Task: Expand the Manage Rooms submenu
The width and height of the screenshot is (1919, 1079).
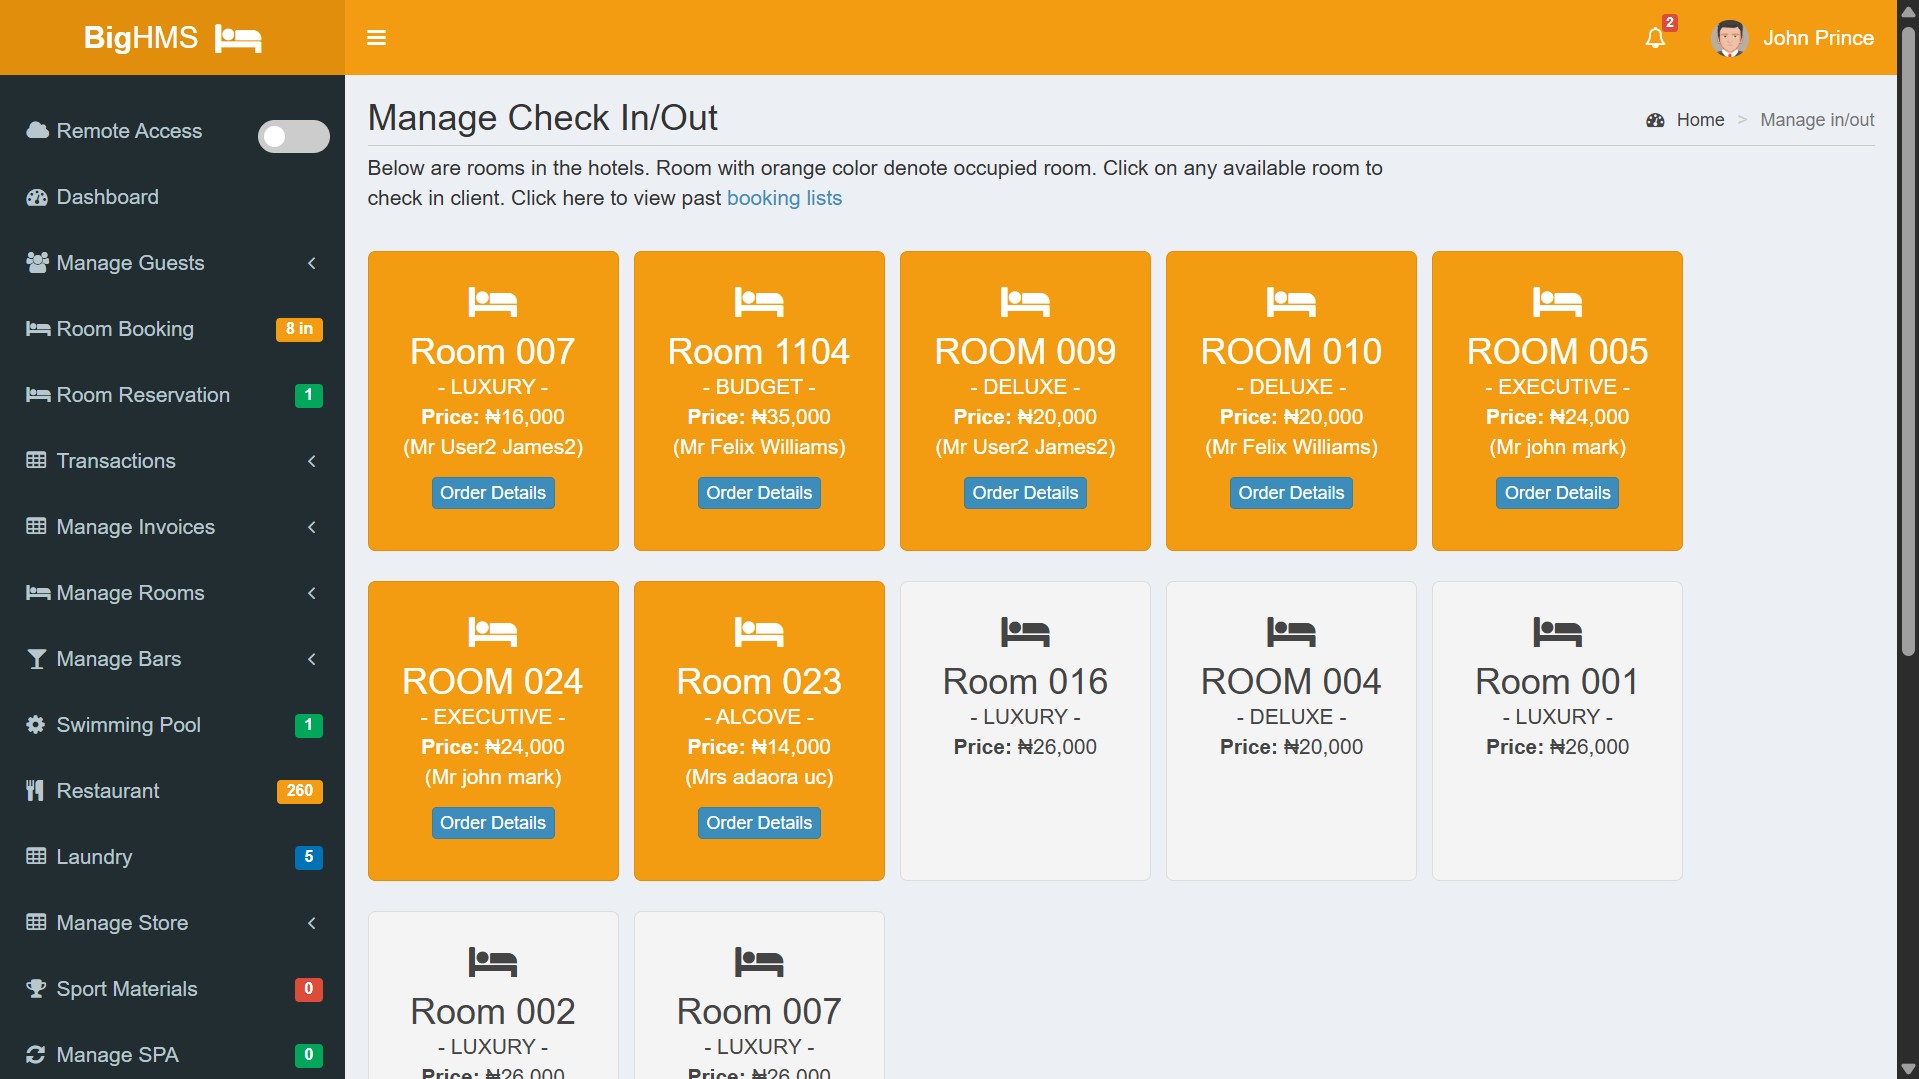Action: 130,592
